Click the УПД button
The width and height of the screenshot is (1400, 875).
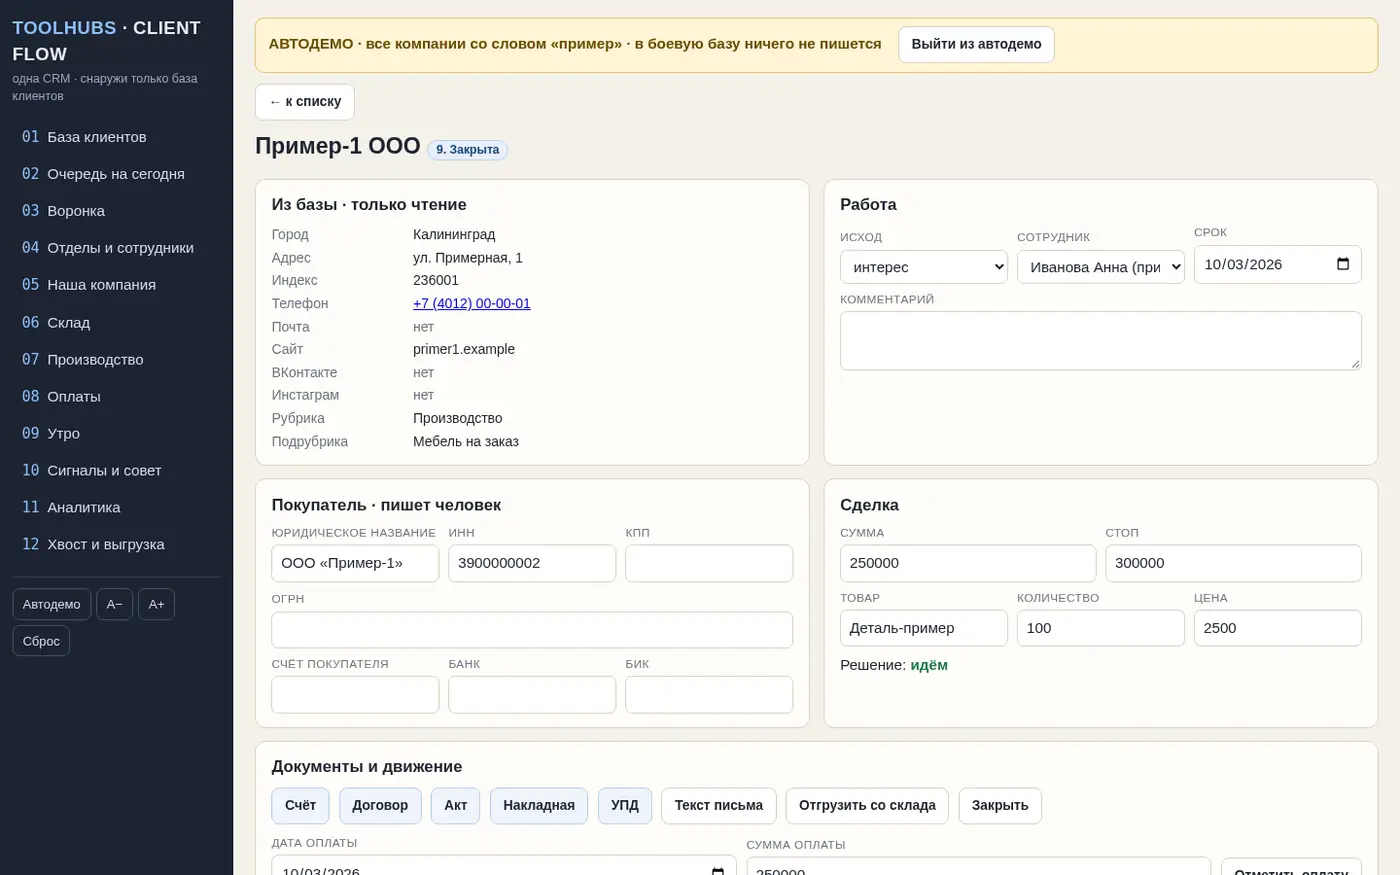coord(625,806)
